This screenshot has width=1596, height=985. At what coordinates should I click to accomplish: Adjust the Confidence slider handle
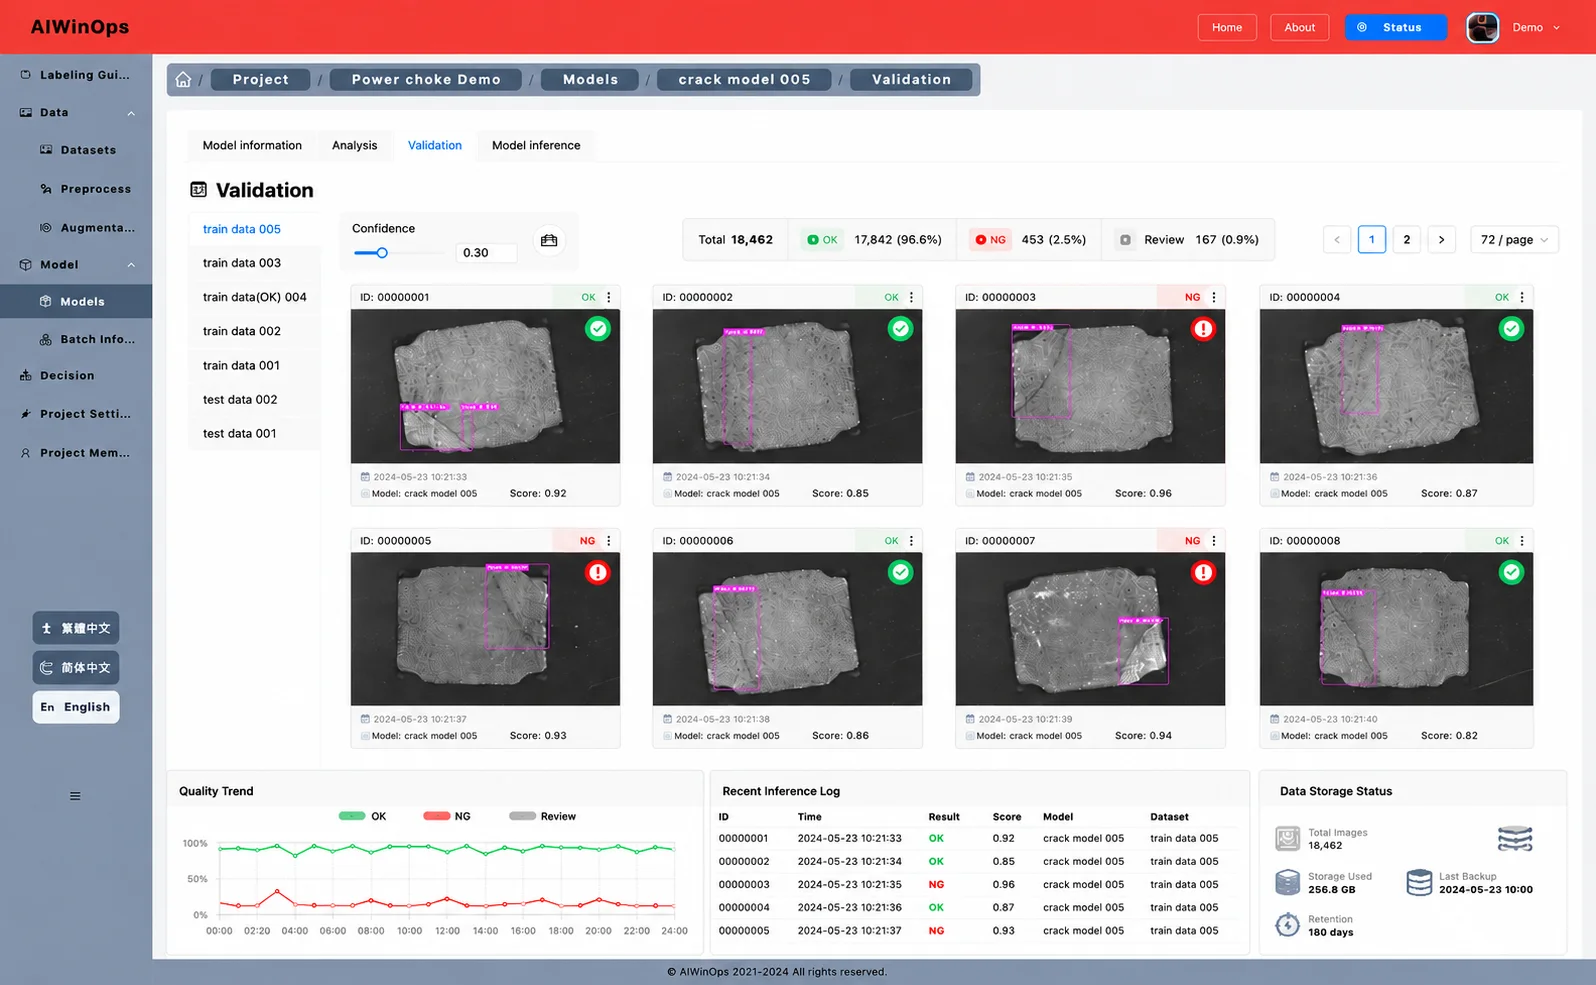click(382, 253)
